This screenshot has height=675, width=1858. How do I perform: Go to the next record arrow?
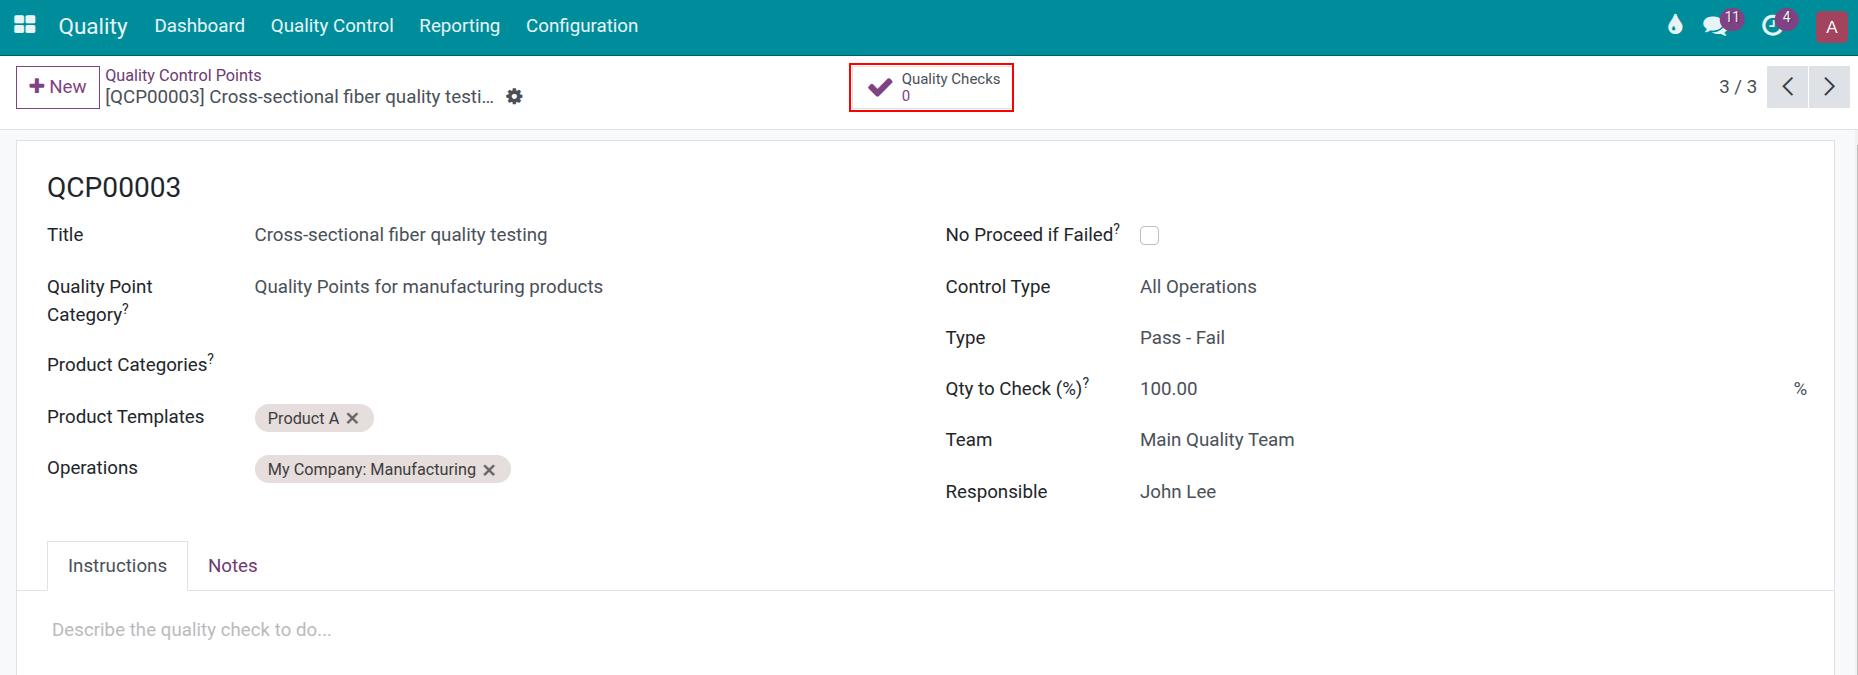pyautogui.click(x=1829, y=87)
